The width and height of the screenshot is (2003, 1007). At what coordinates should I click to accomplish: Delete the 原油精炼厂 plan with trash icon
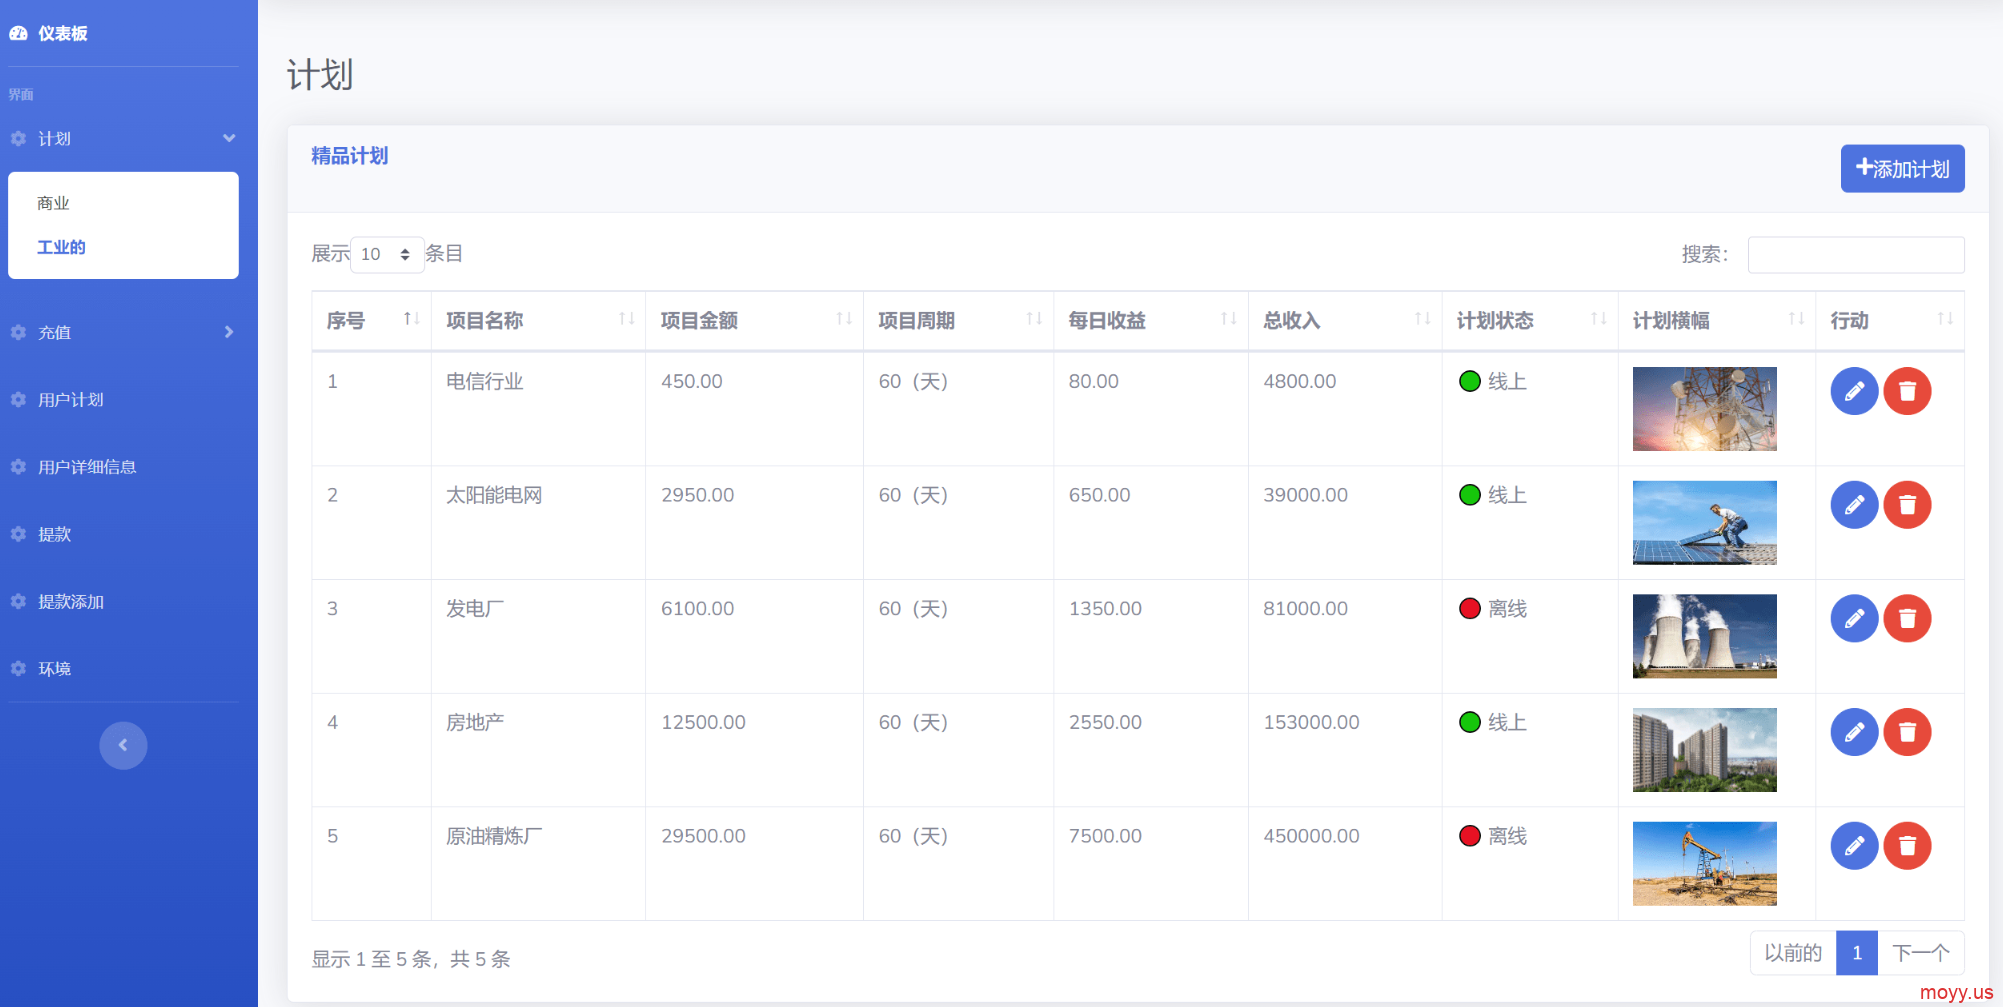click(x=1907, y=846)
